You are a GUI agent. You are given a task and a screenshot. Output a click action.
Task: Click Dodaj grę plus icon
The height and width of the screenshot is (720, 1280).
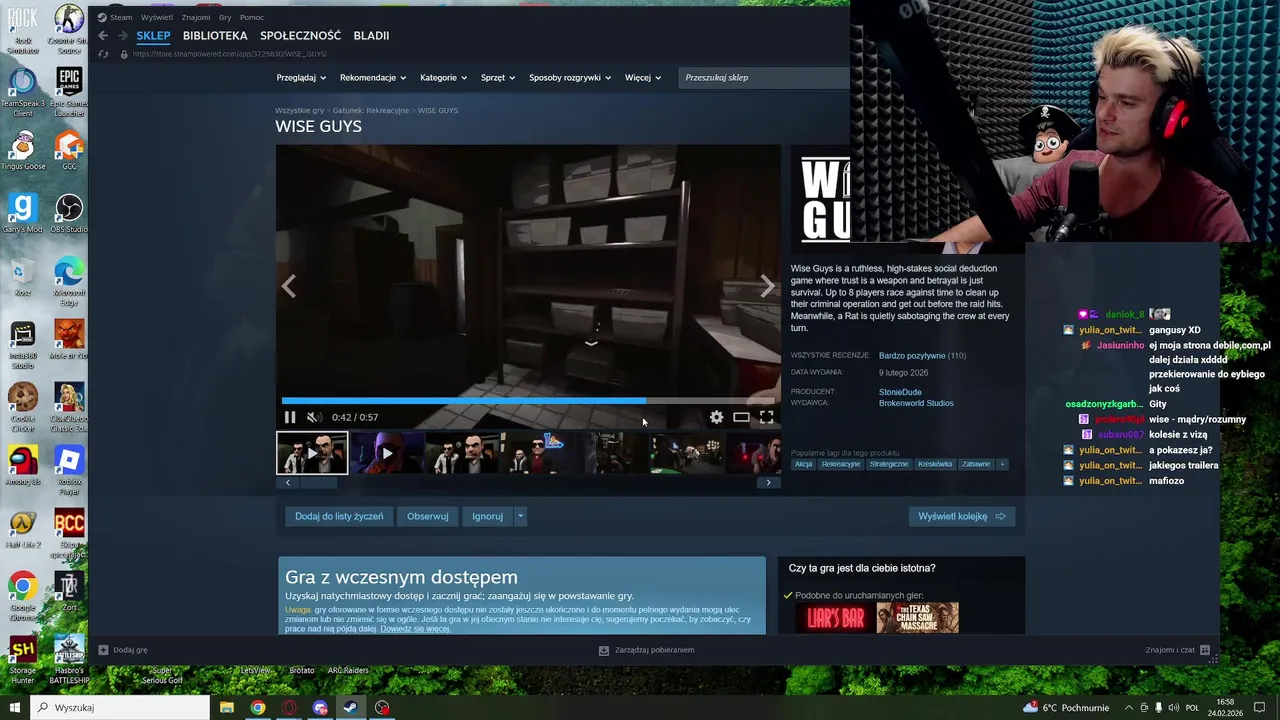pos(103,650)
